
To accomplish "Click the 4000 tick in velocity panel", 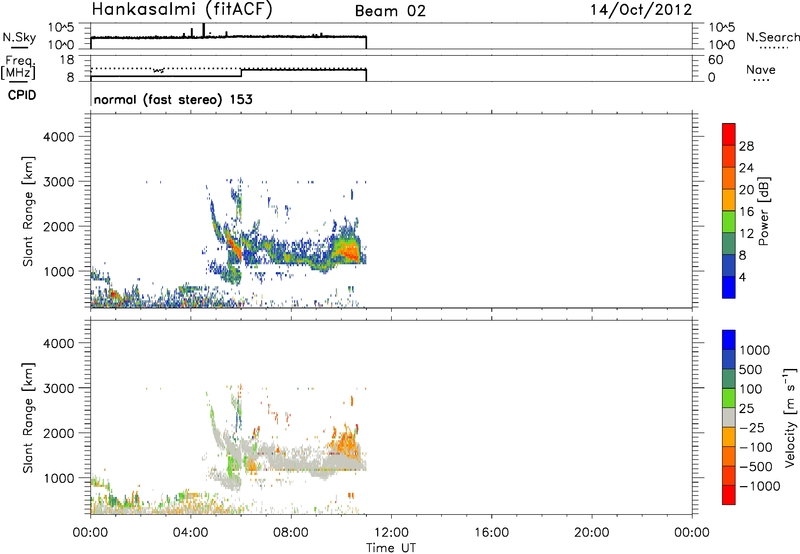I will 59,343.
